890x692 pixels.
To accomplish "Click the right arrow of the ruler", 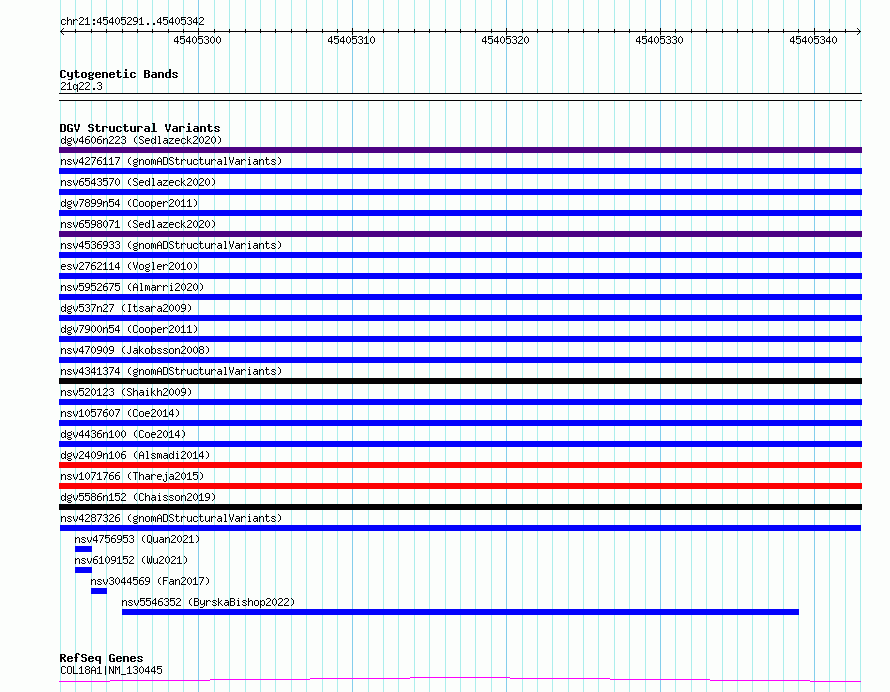I will 858,31.
